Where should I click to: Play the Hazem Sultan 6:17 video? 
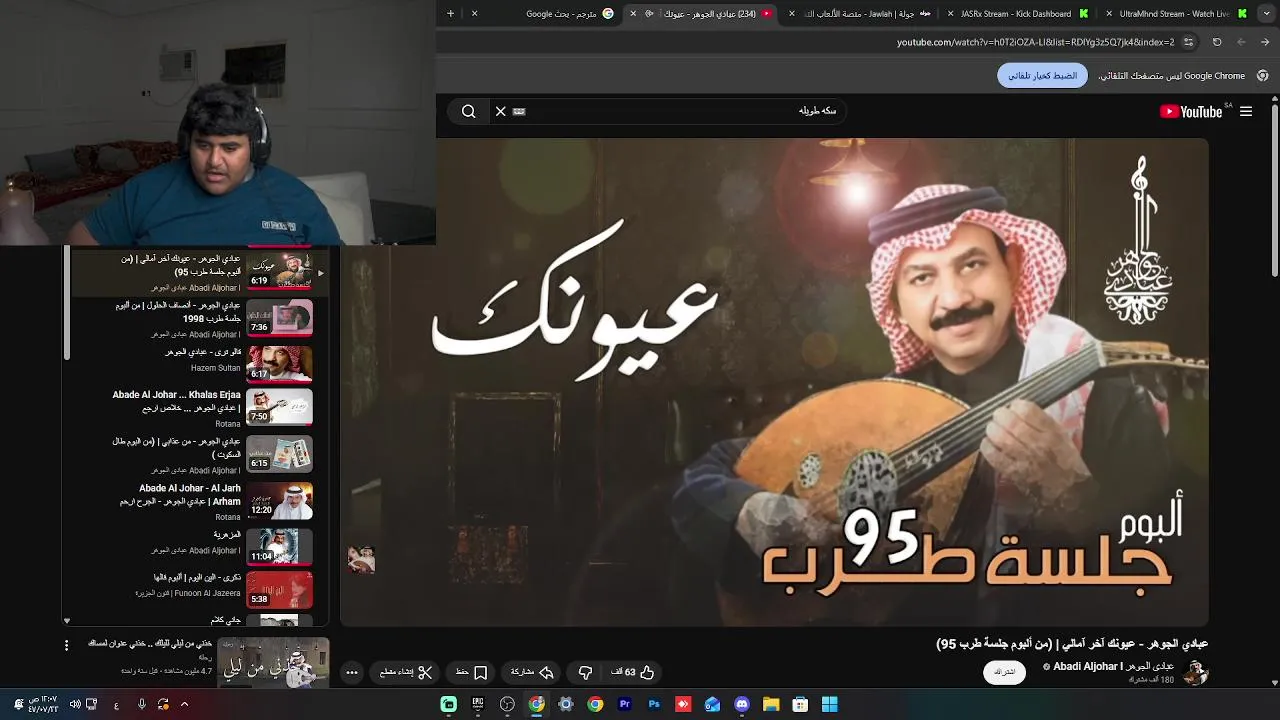tap(280, 364)
